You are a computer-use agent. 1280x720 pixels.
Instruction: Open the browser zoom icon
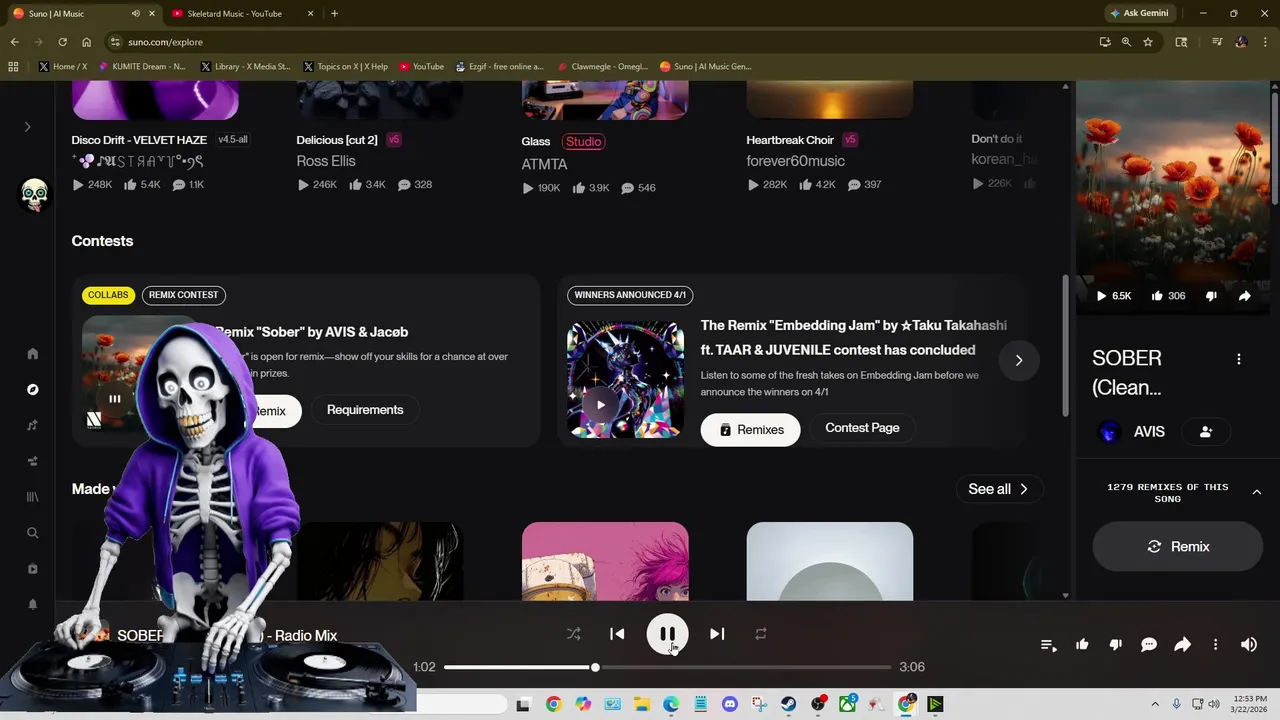click(x=1126, y=42)
